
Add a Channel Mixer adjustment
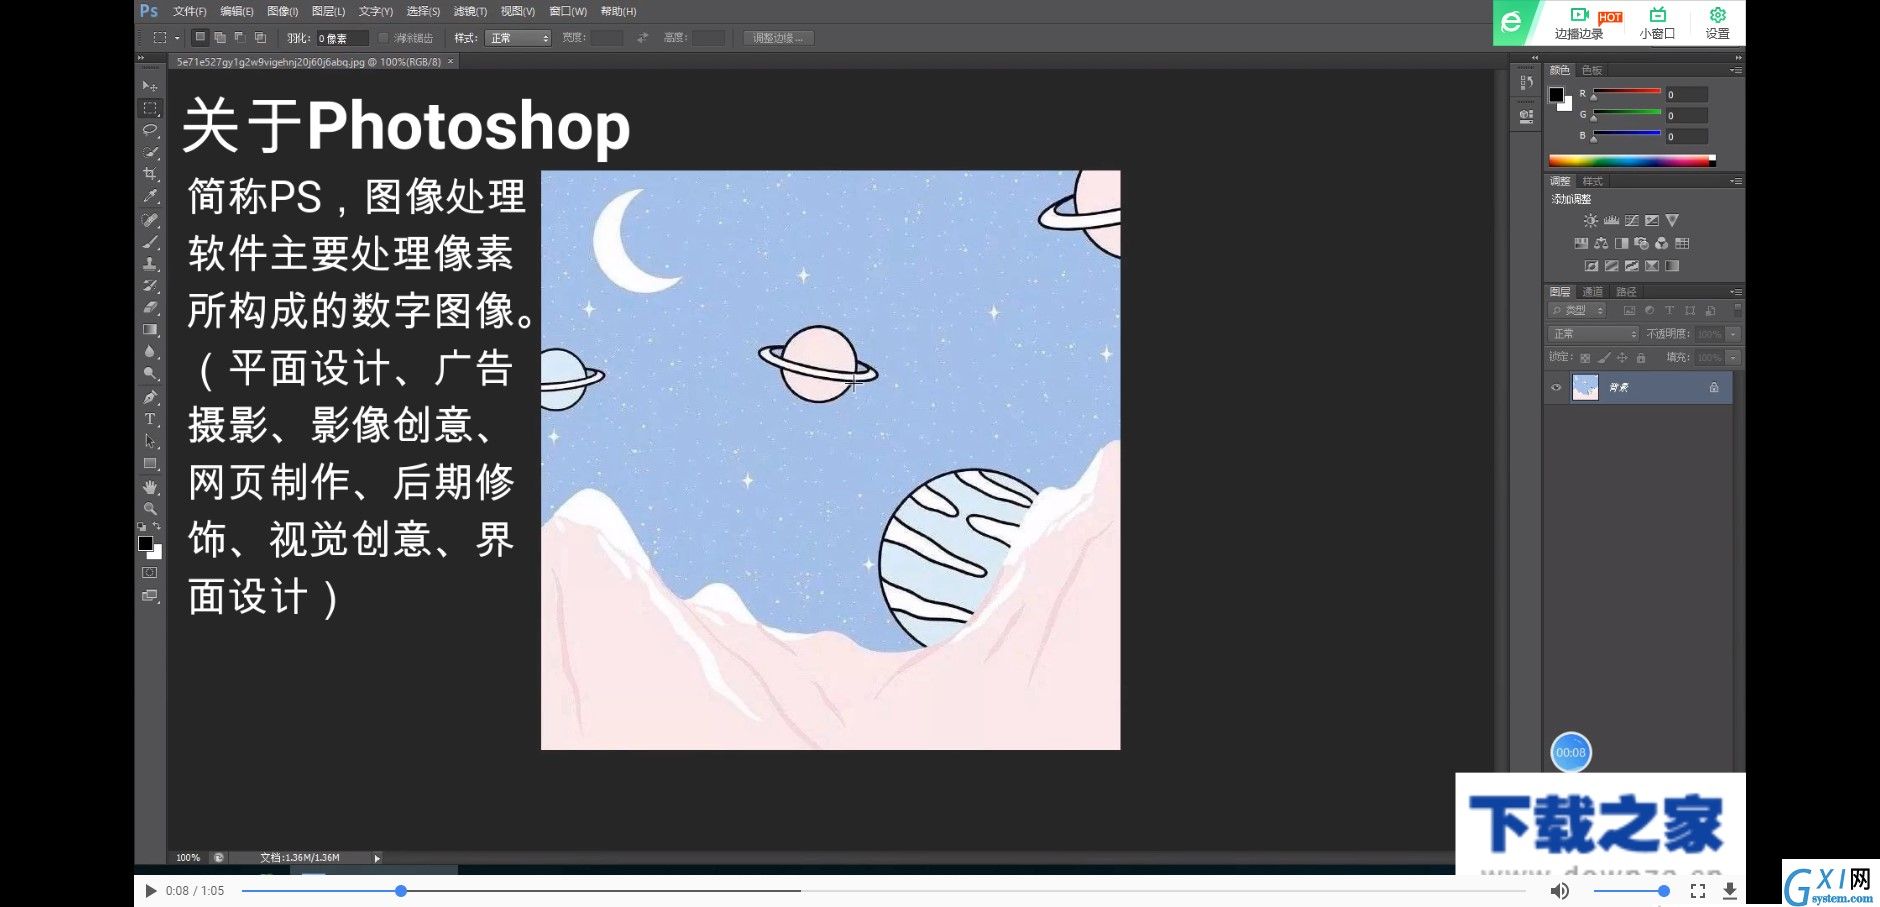[x=1661, y=243]
